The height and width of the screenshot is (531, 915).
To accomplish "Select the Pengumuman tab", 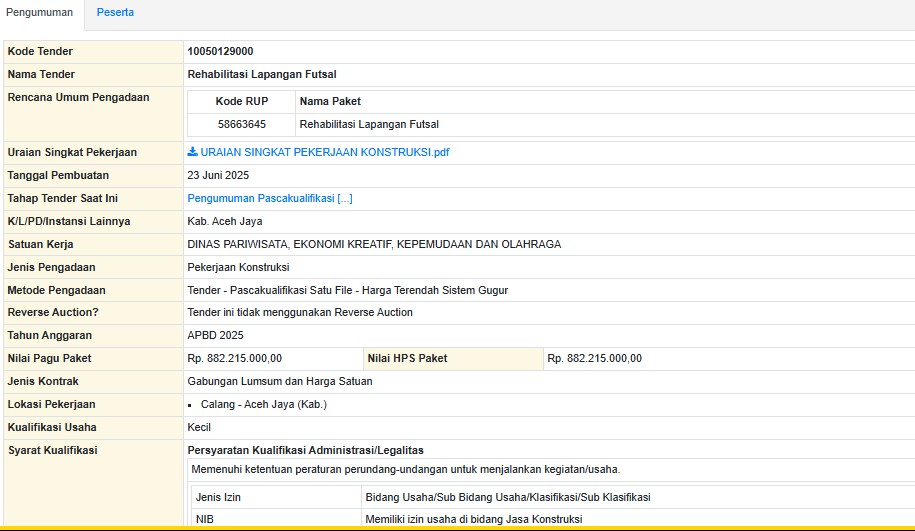I will point(41,12).
